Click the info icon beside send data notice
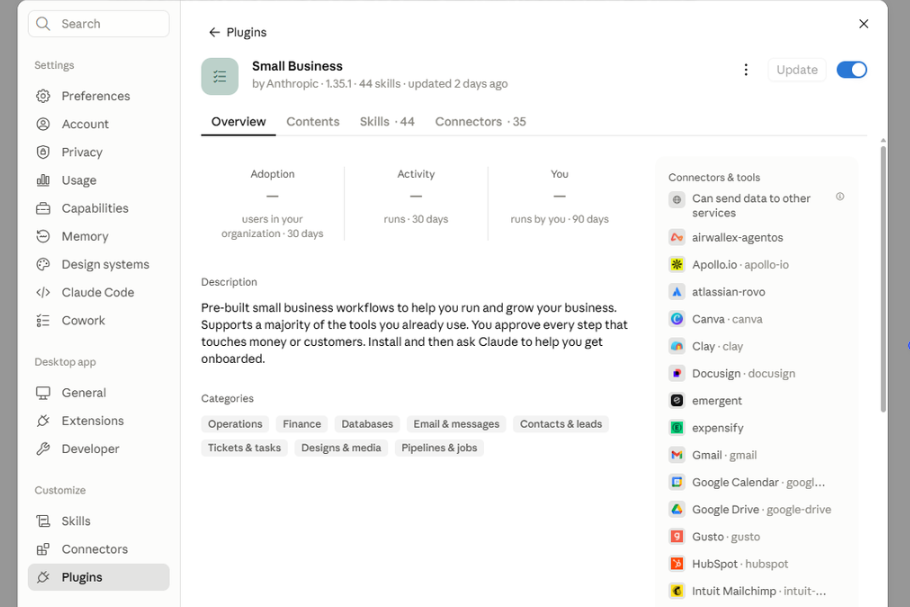The image size is (910, 607). point(840,197)
